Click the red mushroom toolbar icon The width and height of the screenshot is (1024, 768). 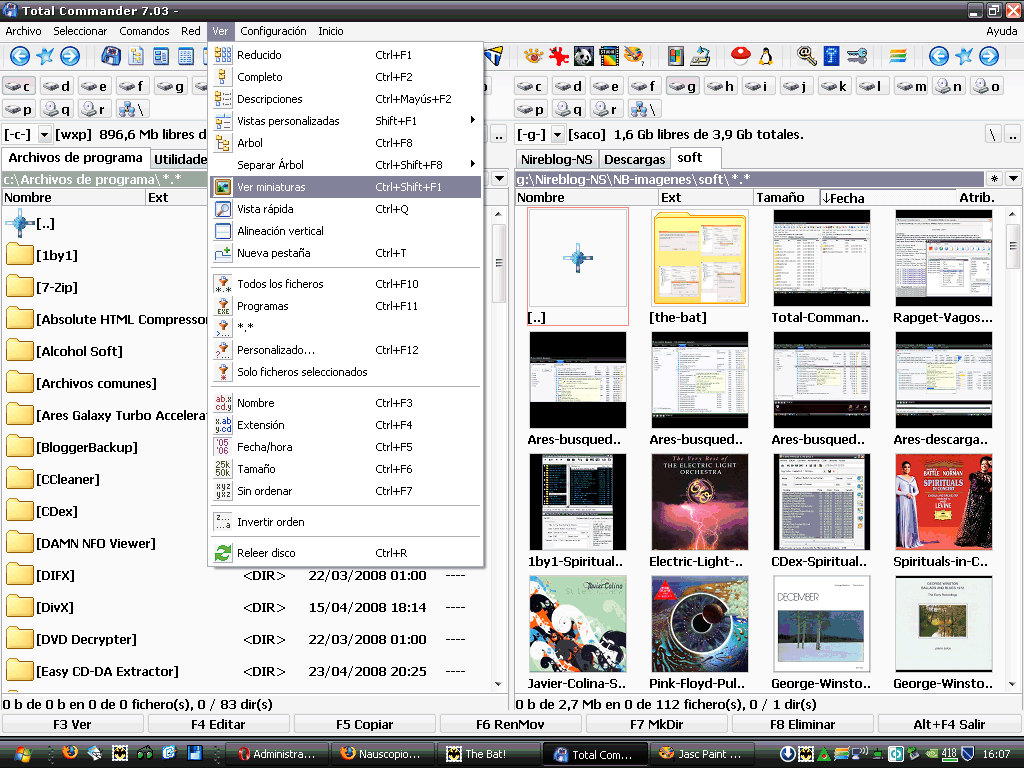tap(740, 56)
